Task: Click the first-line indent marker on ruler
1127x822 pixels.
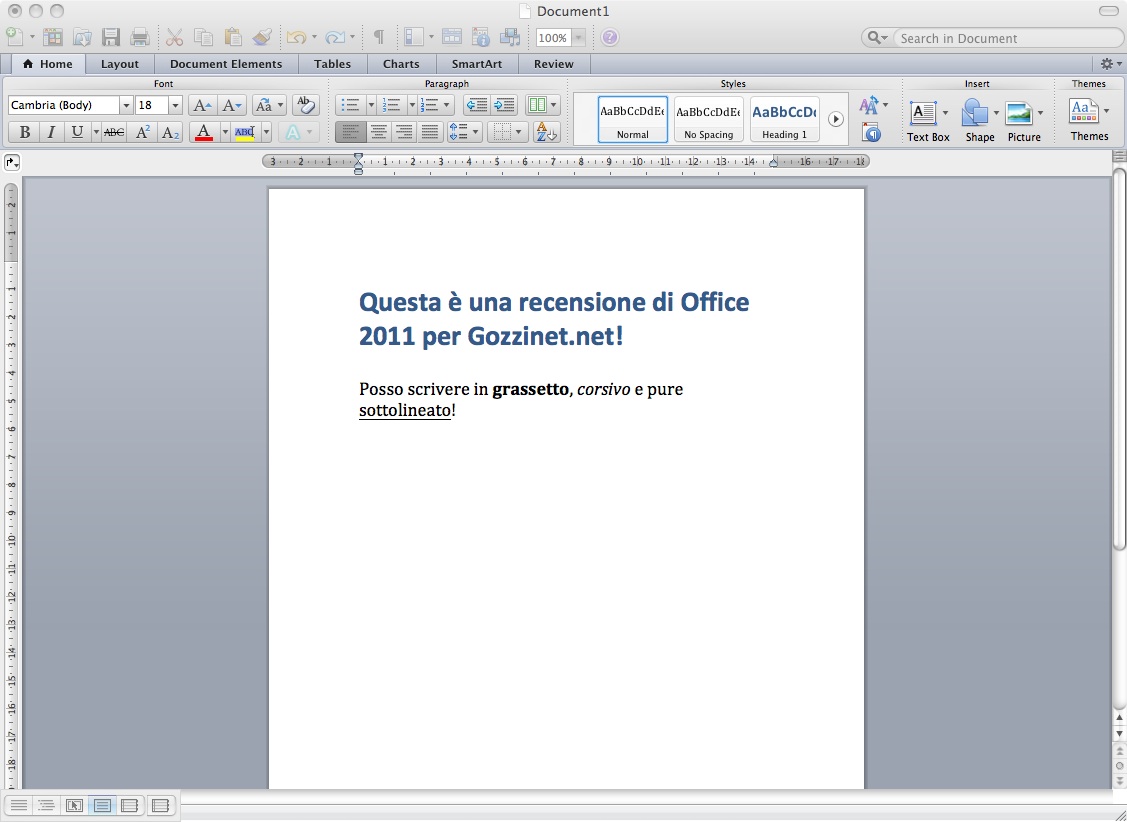Action: pyautogui.click(x=359, y=157)
